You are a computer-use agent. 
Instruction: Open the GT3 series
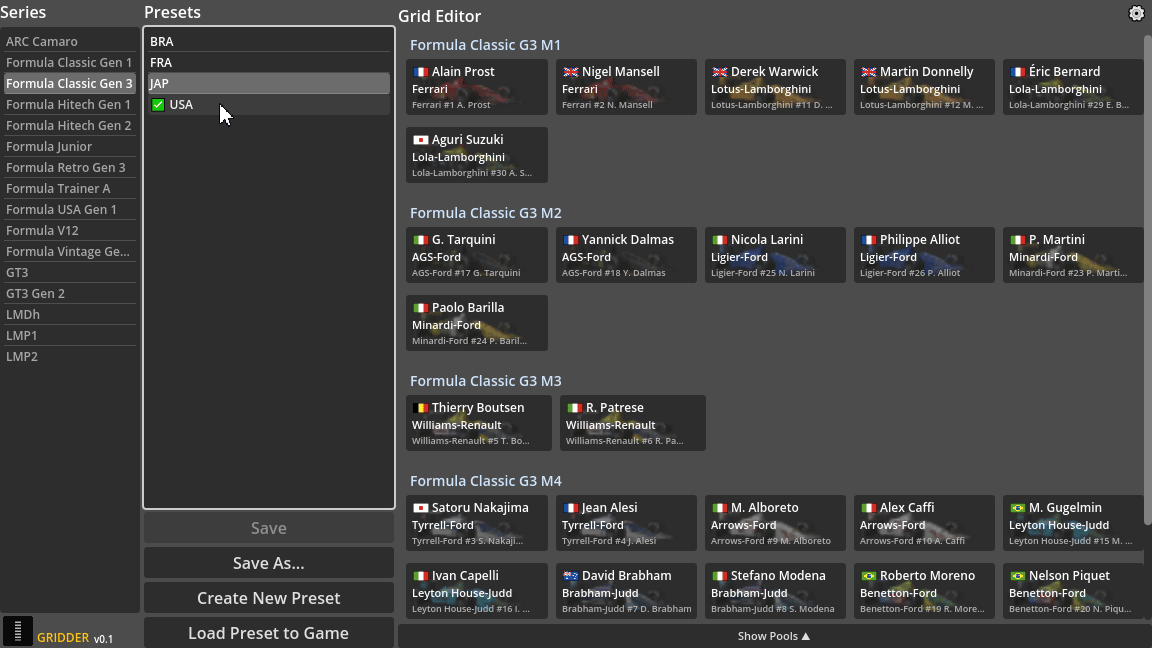click(69, 273)
